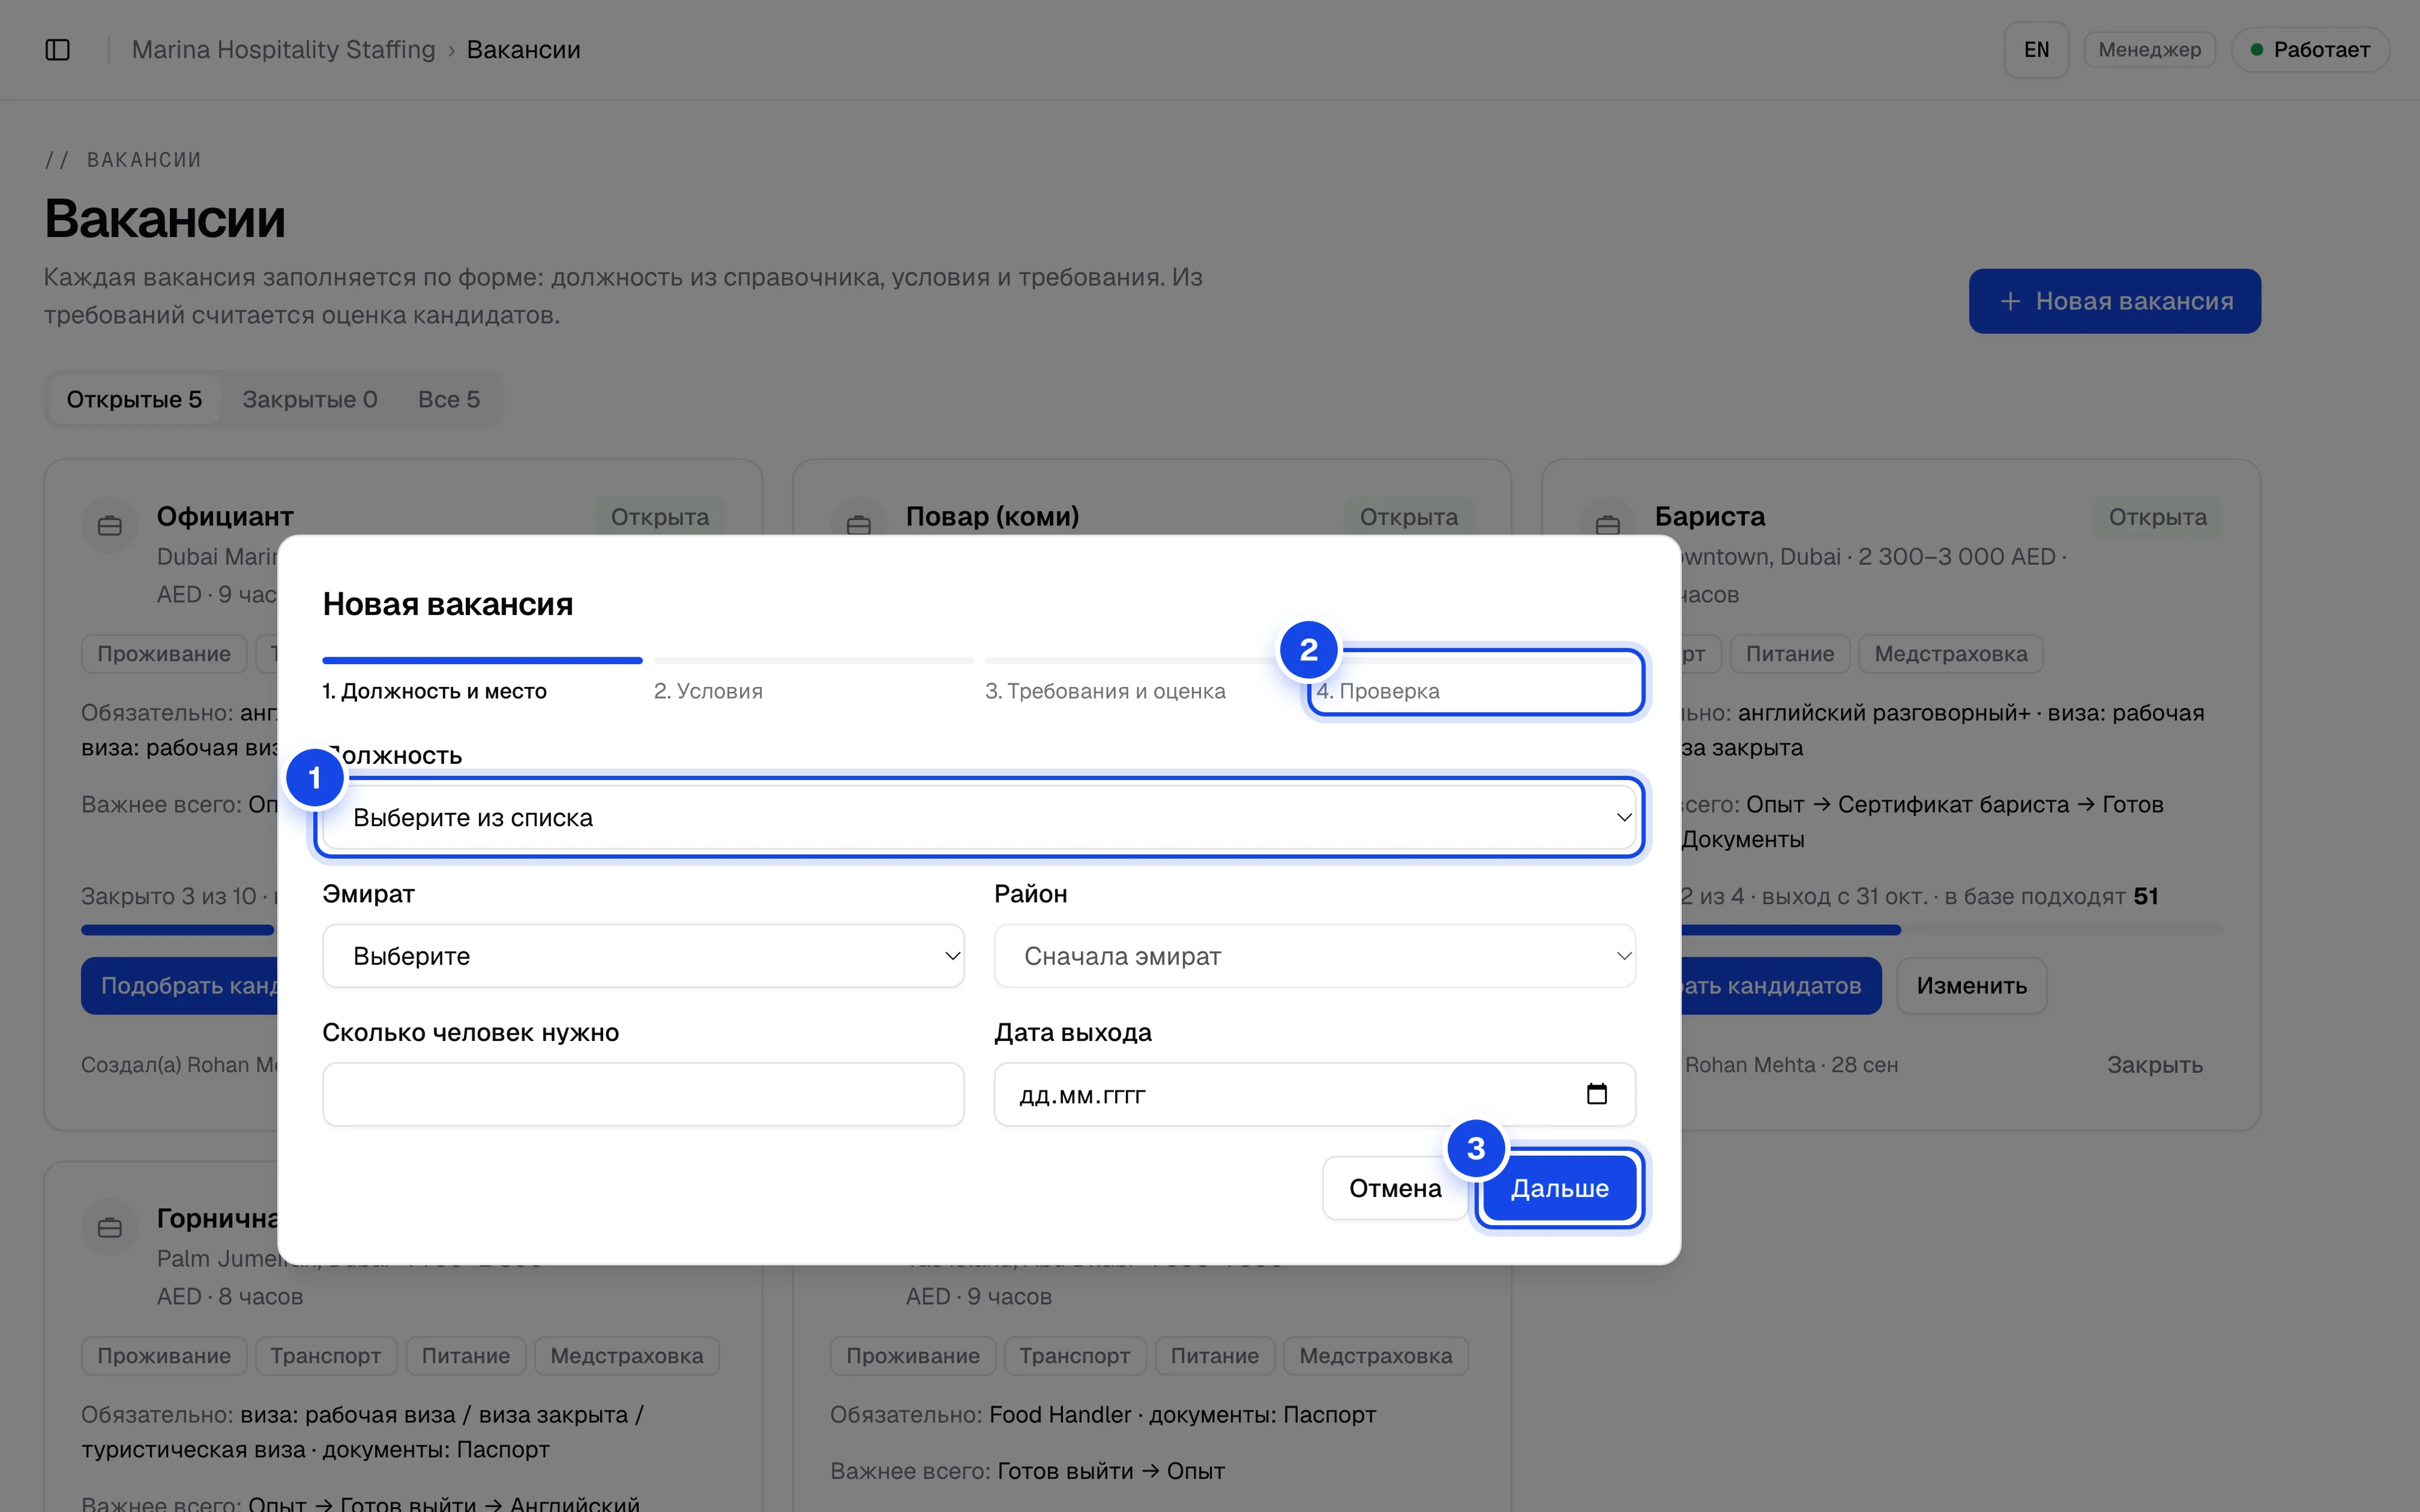Switch language with EN button

click(x=2036, y=50)
